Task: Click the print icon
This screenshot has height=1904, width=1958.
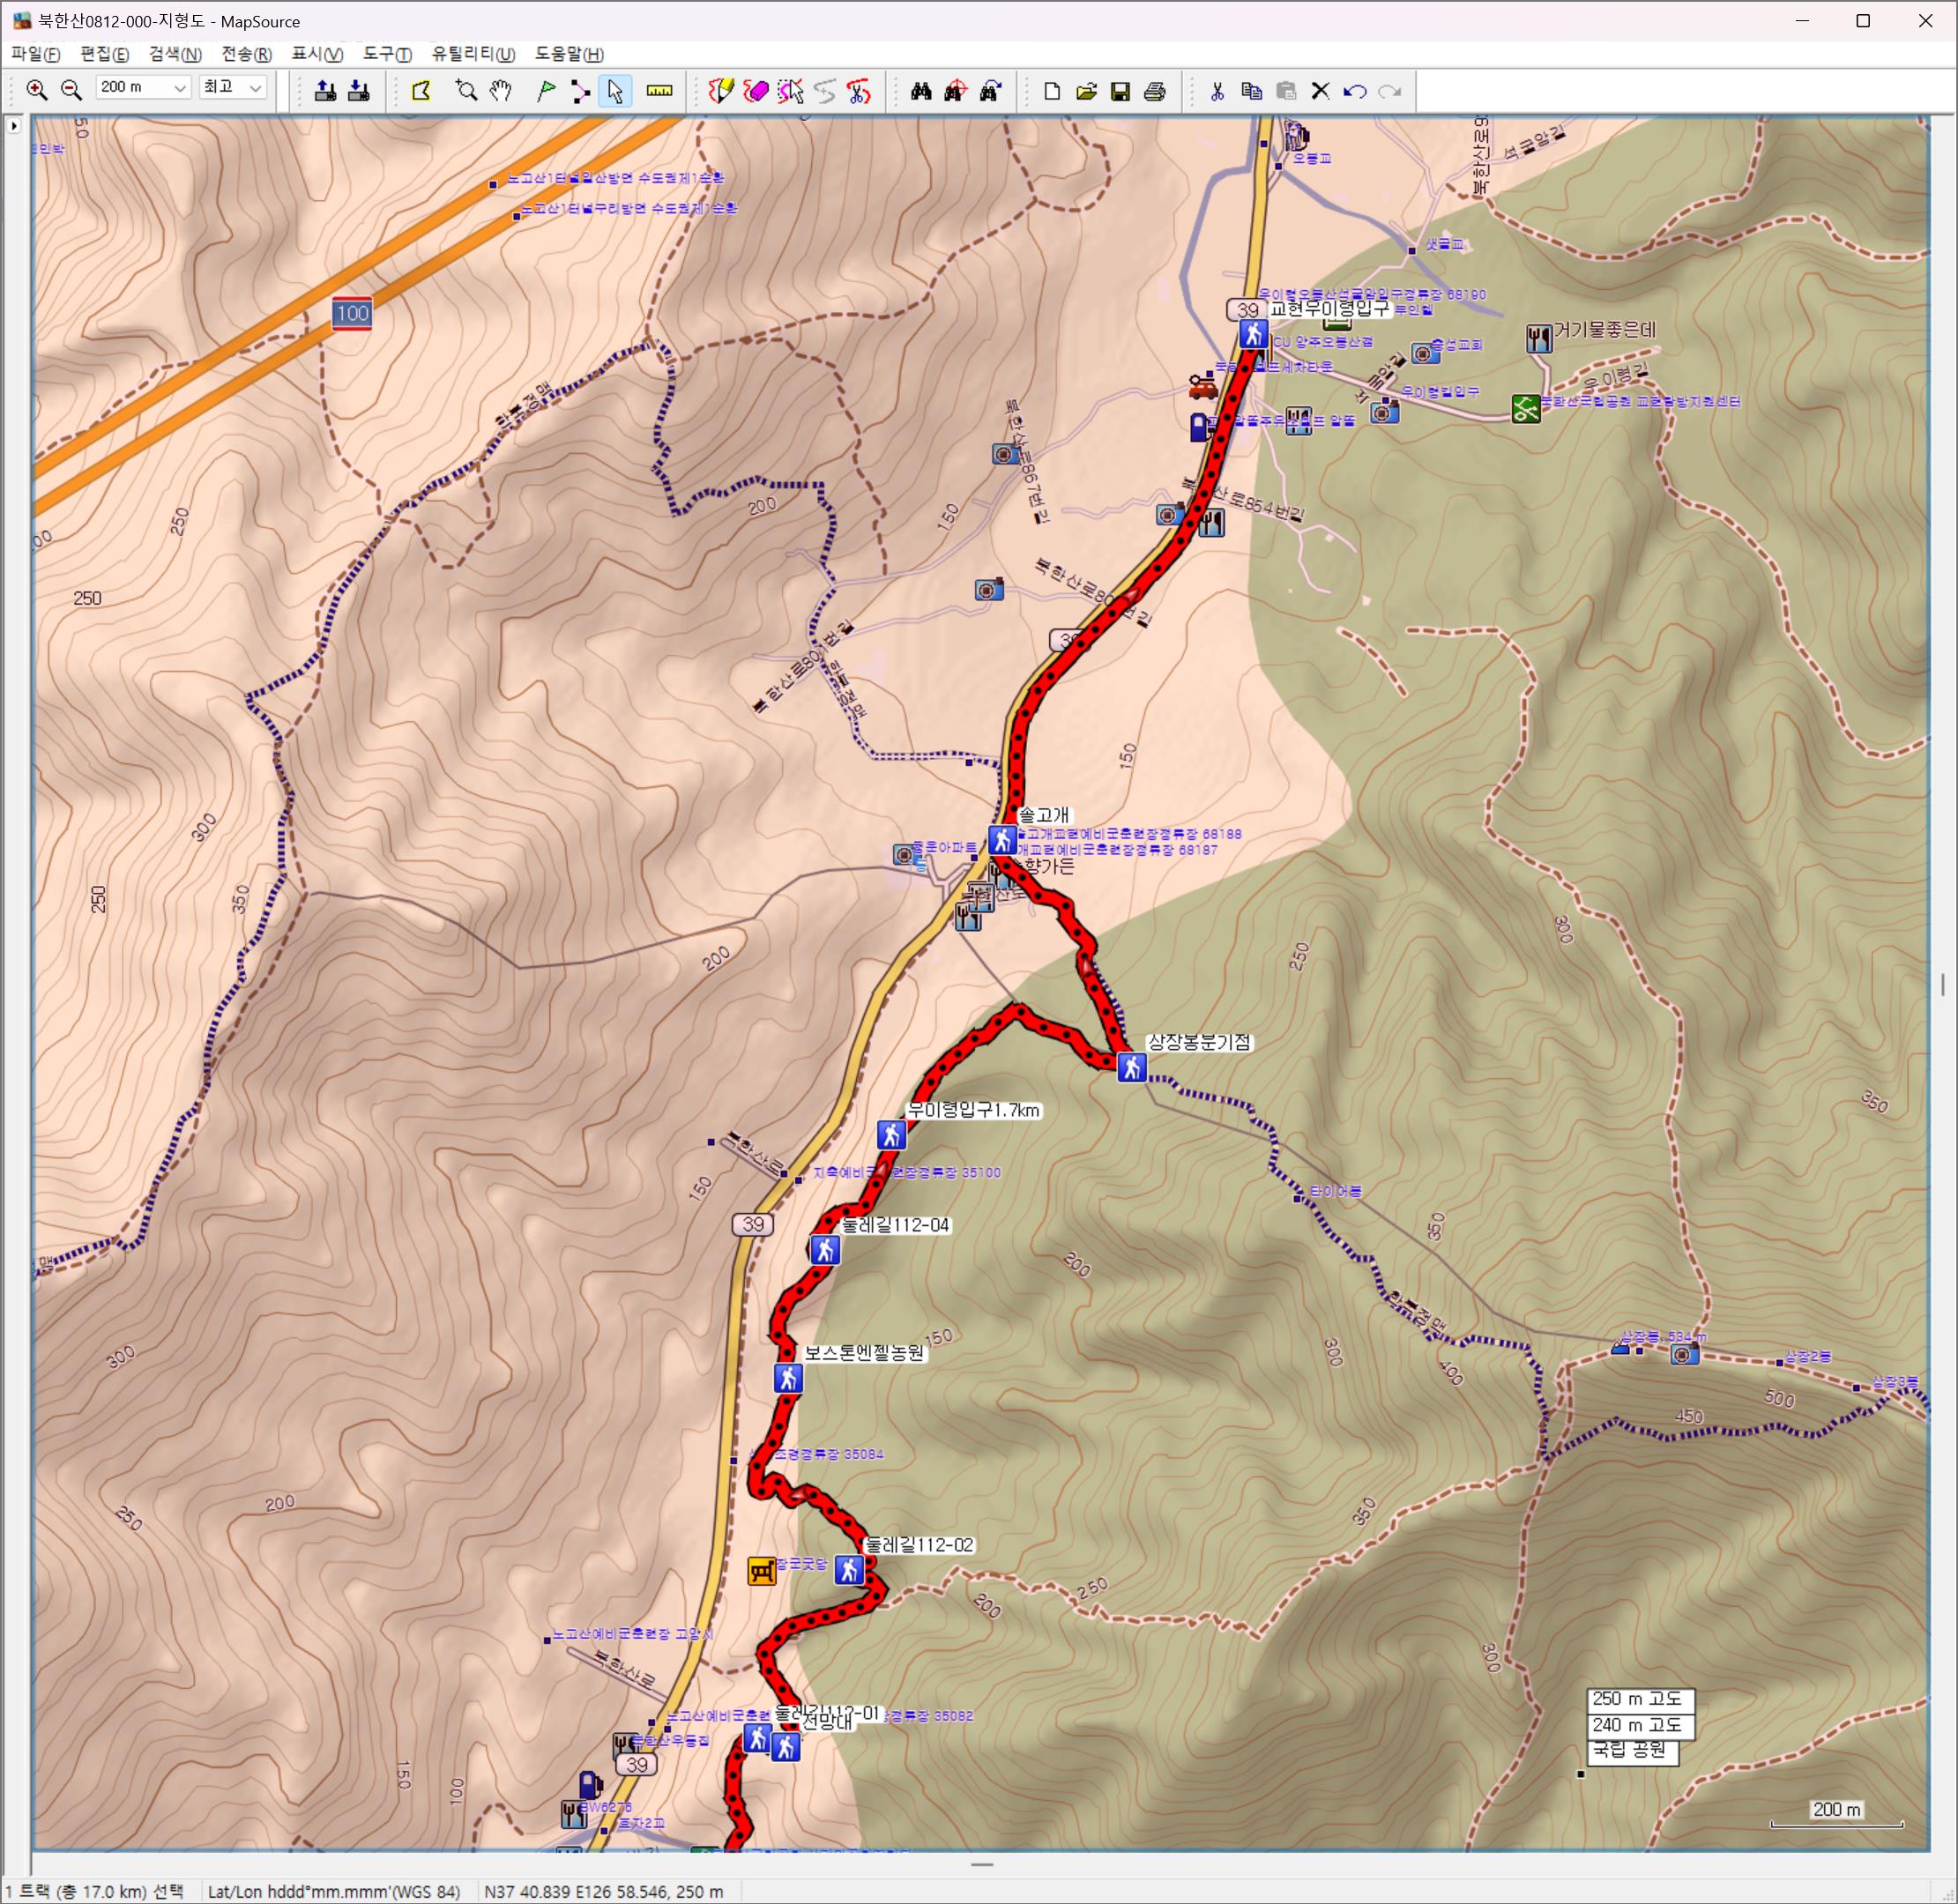Action: tap(1154, 91)
